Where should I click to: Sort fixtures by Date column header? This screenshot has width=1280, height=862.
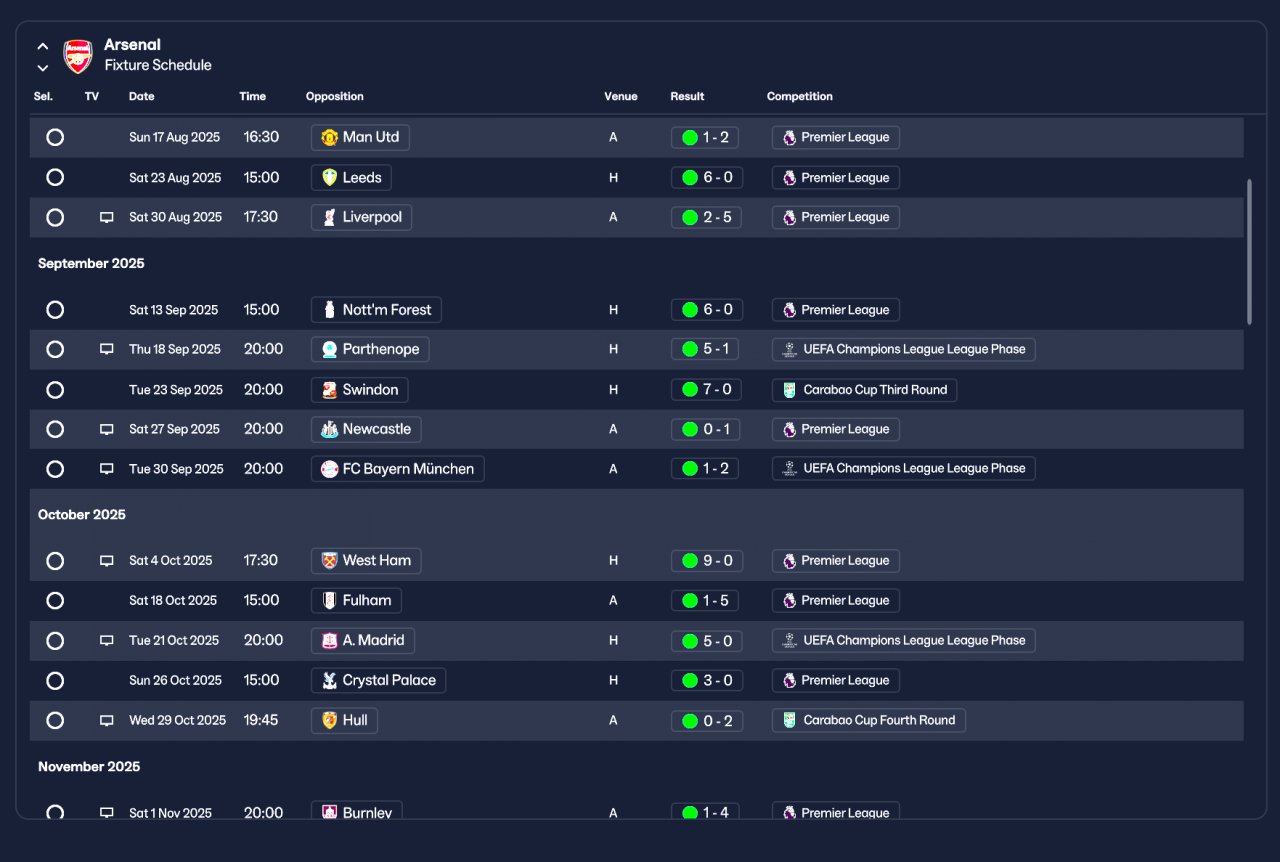tap(142, 97)
